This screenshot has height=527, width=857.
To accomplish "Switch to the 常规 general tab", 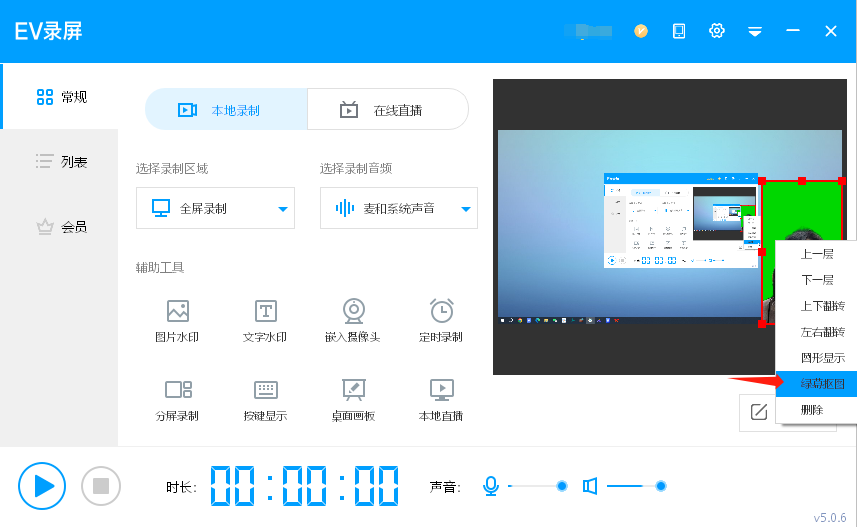I will [x=61, y=97].
